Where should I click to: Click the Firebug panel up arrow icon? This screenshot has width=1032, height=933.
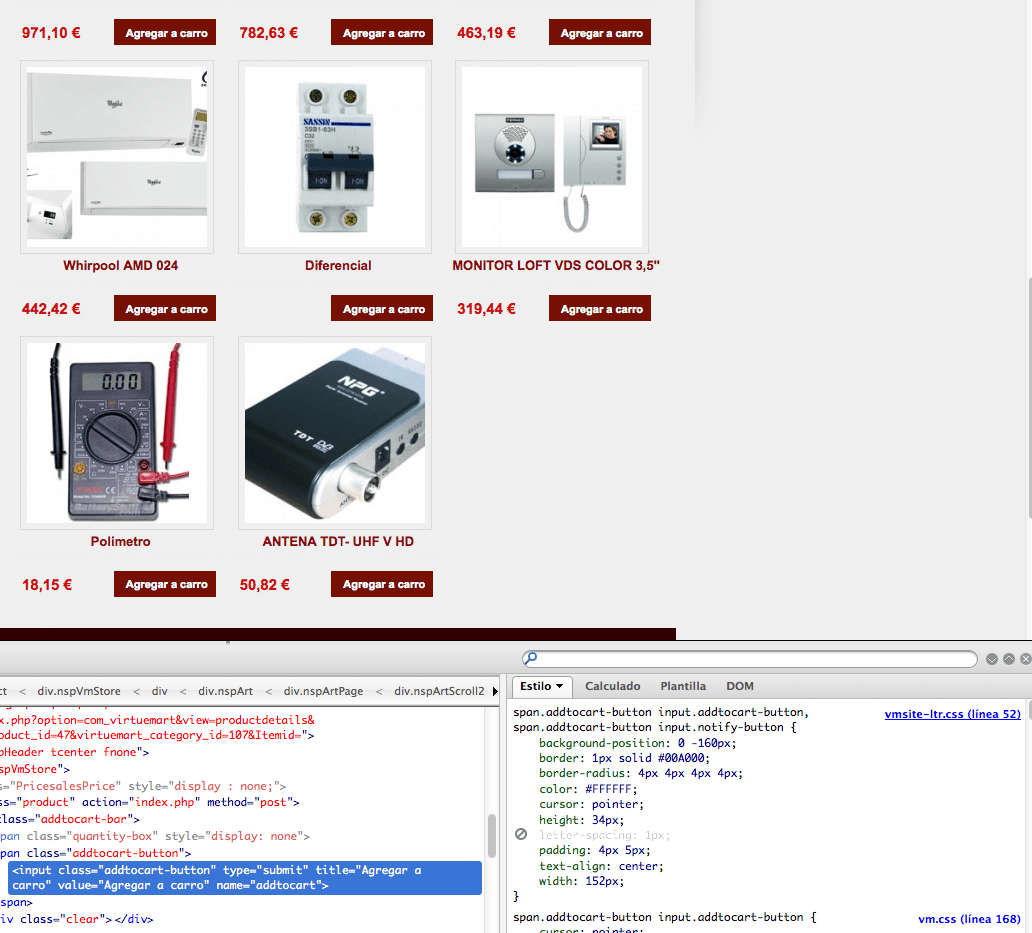(1009, 659)
